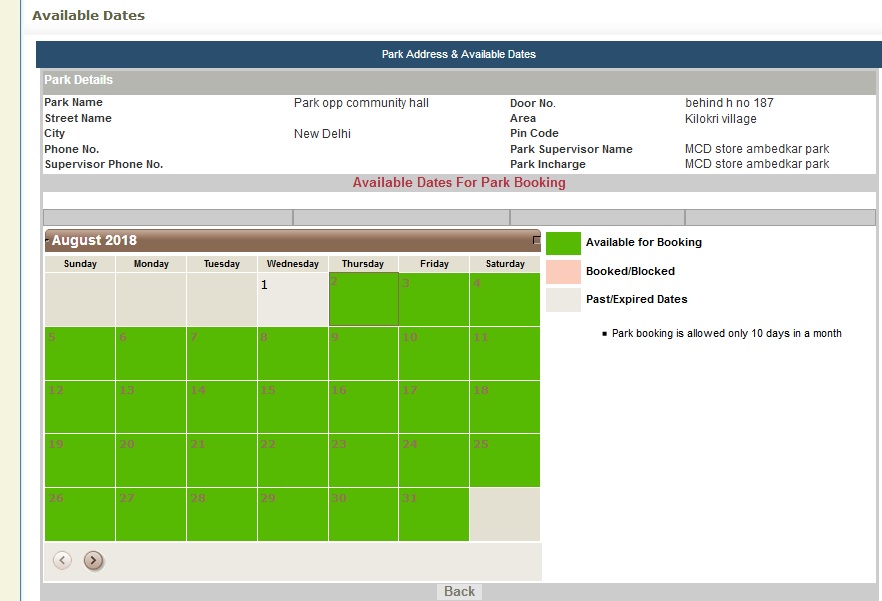Click green Available for Booking swatch

pyautogui.click(x=563, y=243)
